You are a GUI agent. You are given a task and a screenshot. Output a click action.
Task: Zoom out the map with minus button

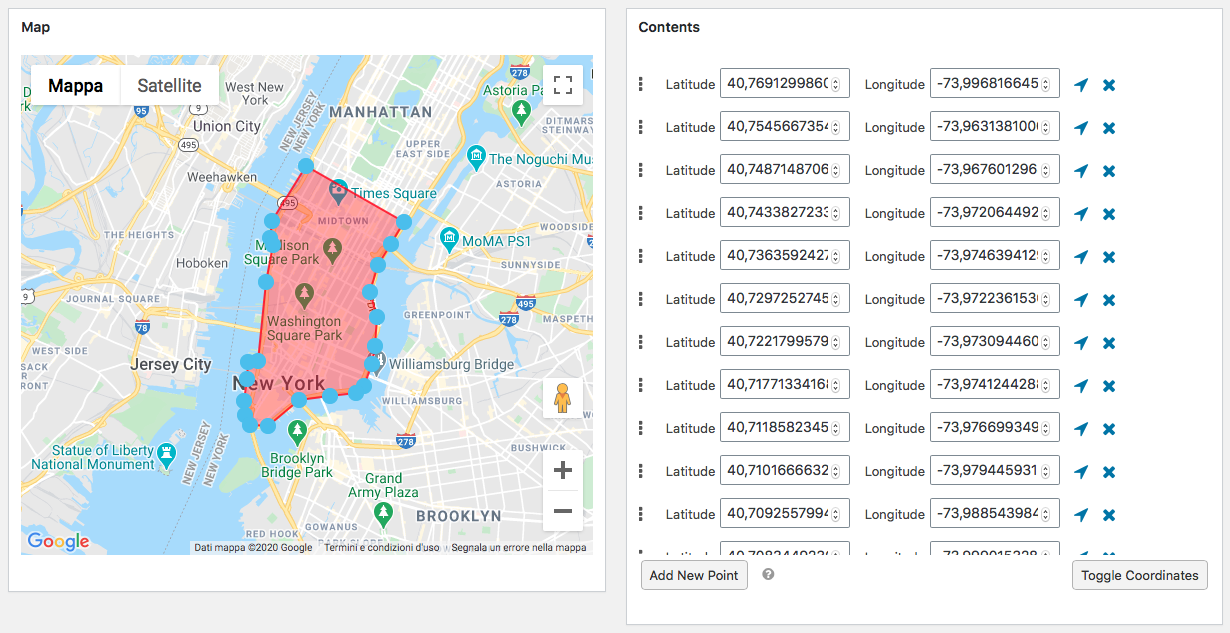click(x=563, y=511)
